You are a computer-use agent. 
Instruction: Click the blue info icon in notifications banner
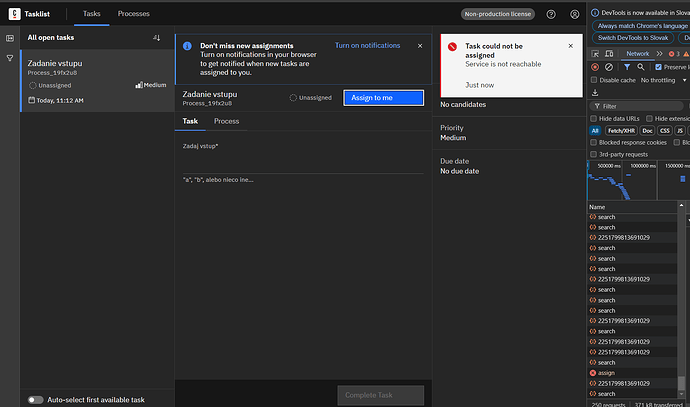(x=187, y=46)
